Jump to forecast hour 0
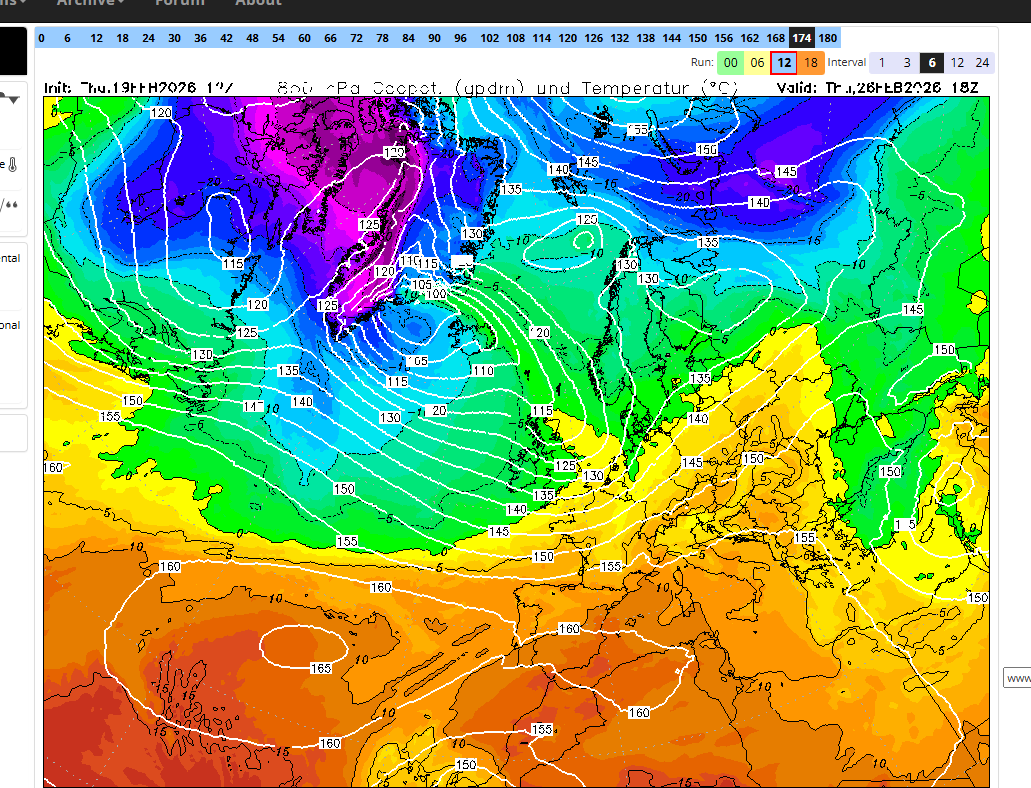Image resolution: width=1031 pixels, height=788 pixels. click(41, 38)
